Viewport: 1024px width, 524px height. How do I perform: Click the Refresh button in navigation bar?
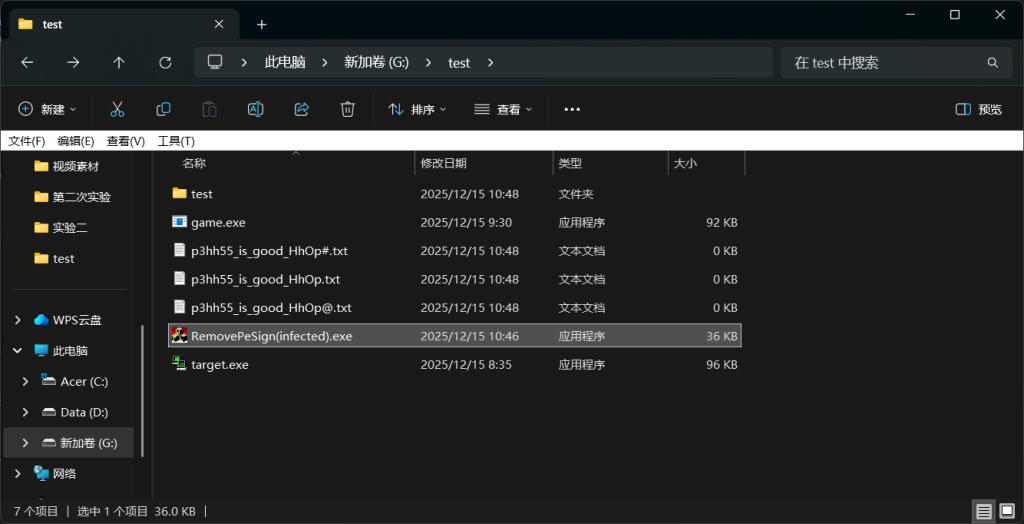click(165, 62)
